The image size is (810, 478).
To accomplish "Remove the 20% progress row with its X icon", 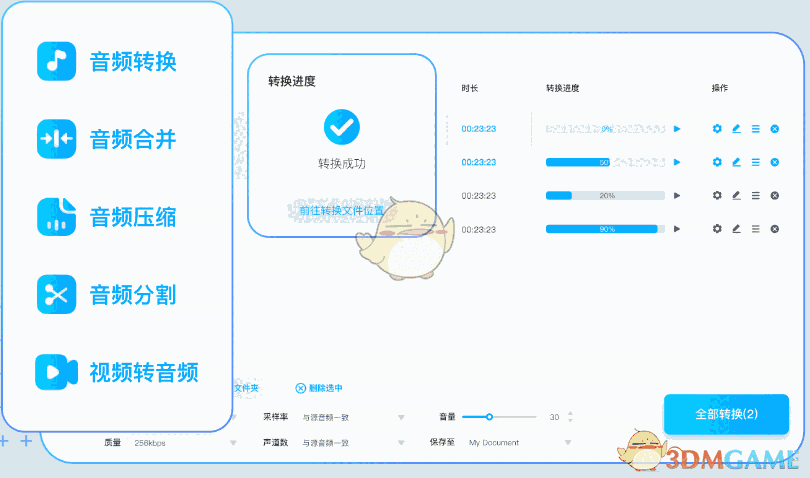I will pyautogui.click(x=775, y=195).
